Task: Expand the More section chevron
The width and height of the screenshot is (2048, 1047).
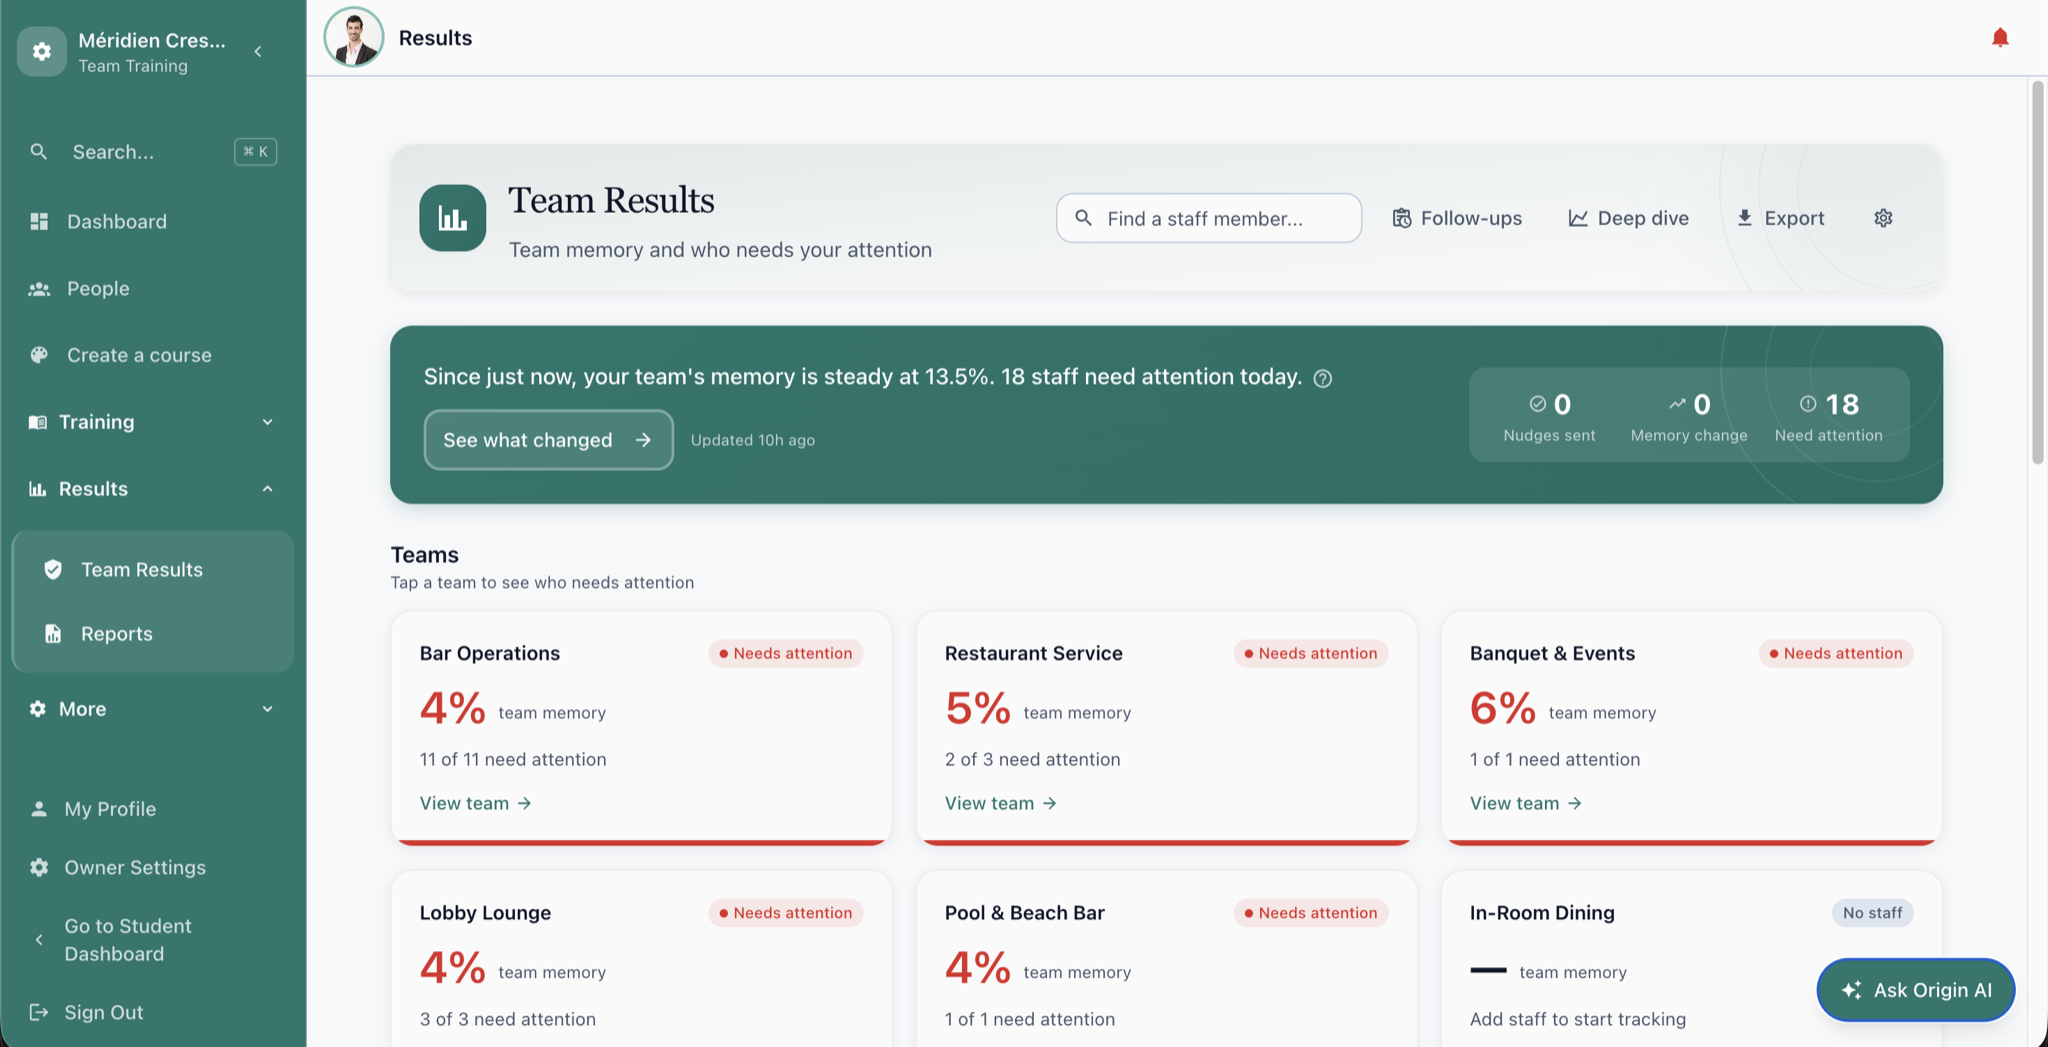Action: [267, 709]
